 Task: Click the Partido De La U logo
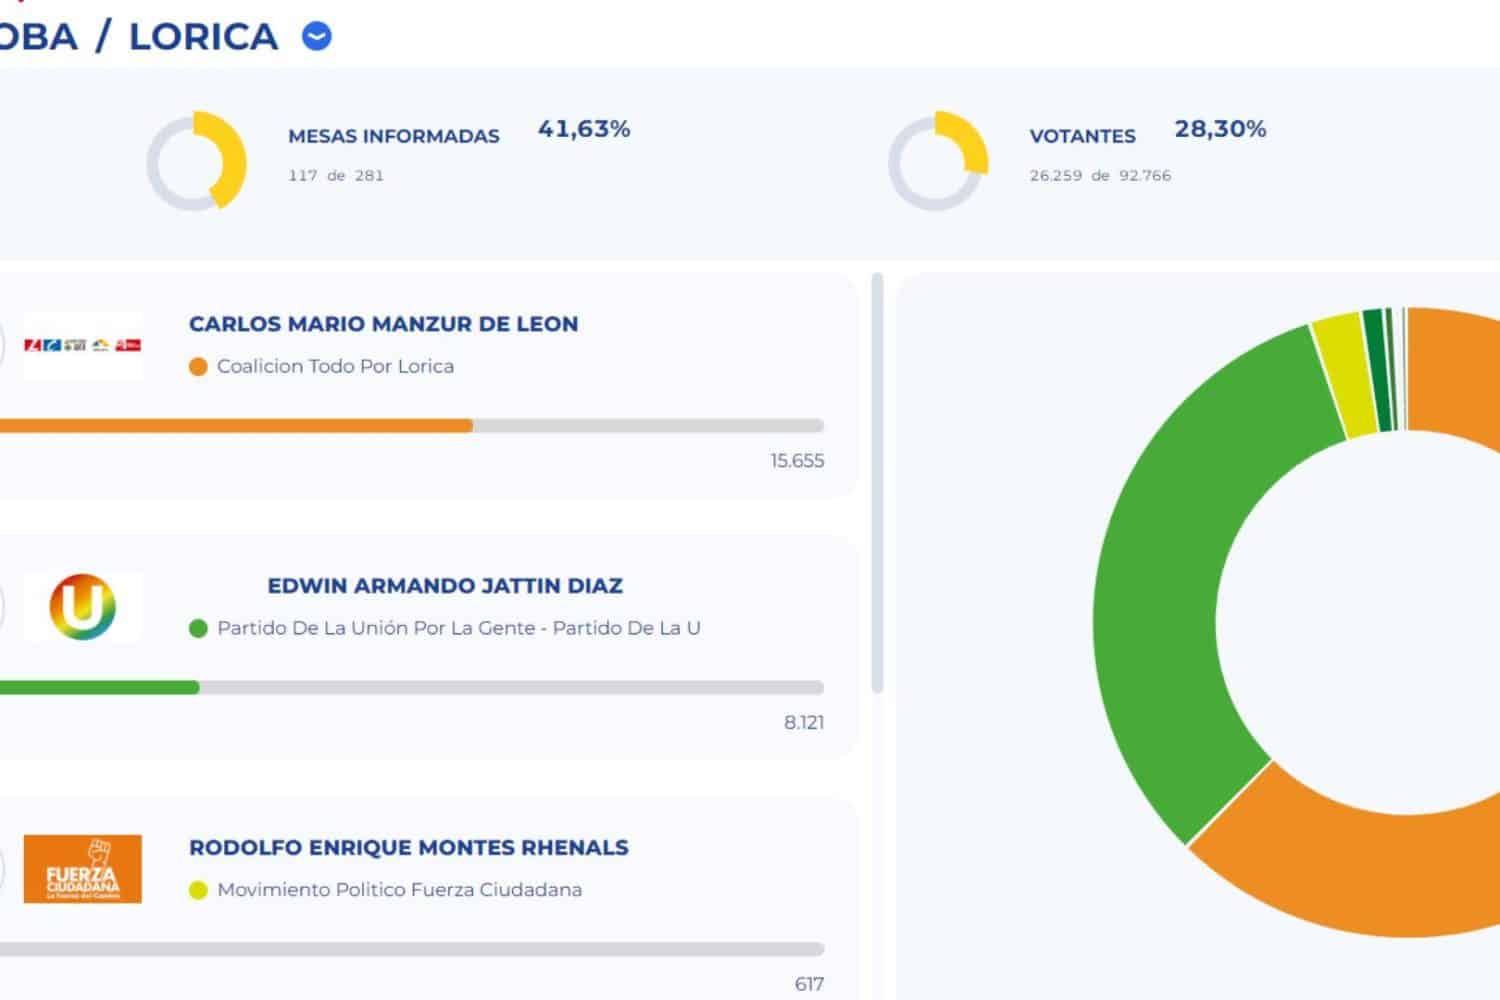pyautogui.click(x=83, y=607)
